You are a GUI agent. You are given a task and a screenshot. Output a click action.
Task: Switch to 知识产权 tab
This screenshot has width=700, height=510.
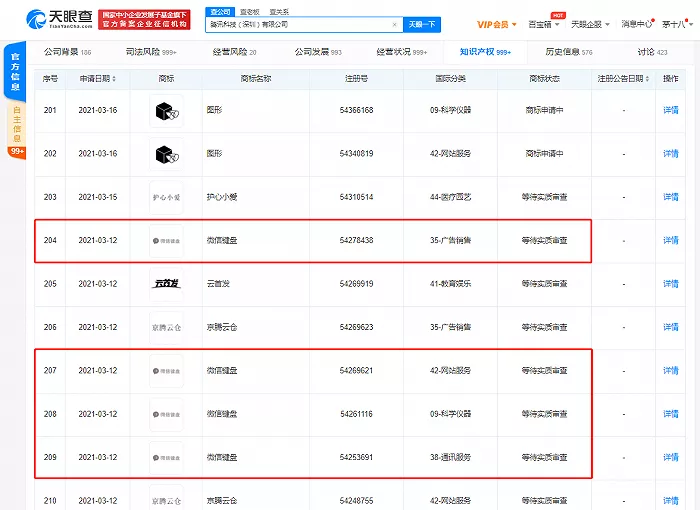(485, 52)
